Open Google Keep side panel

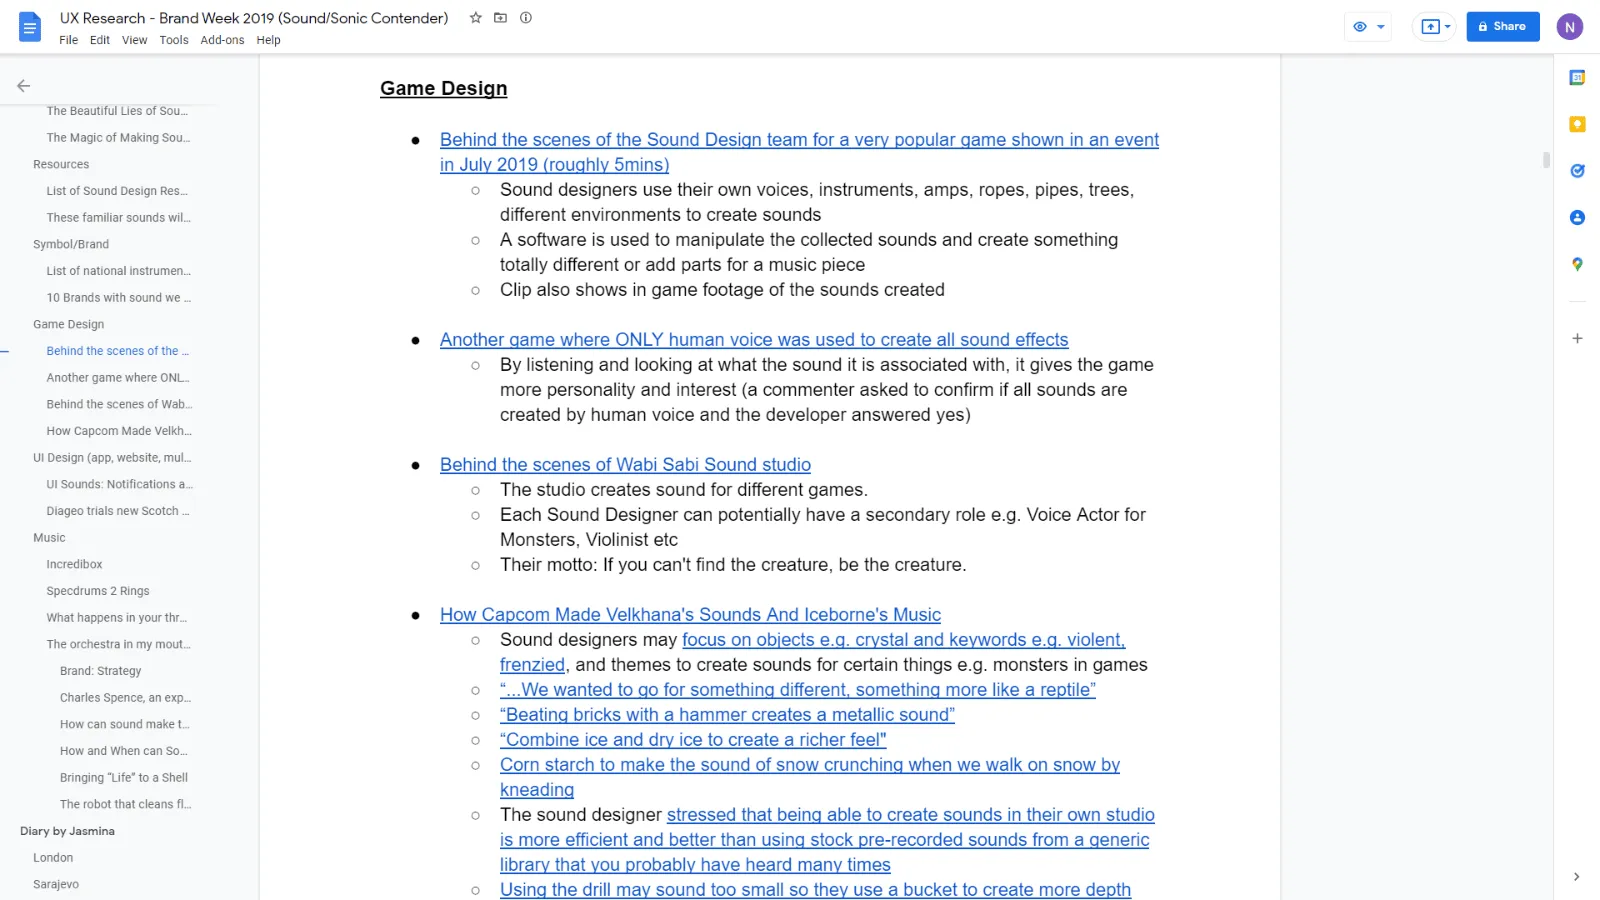point(1577,124)
